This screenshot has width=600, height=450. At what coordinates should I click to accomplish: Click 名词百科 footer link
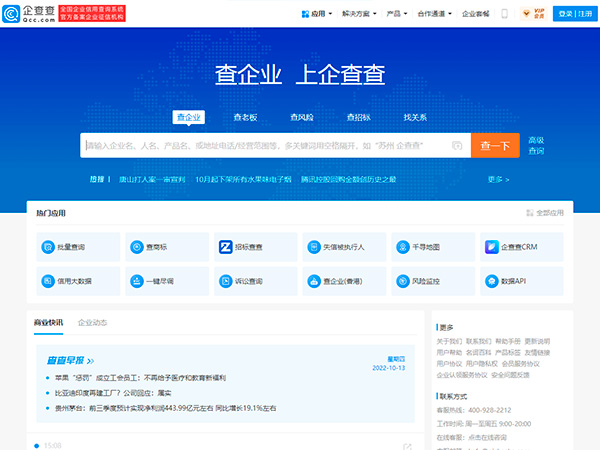478,352
